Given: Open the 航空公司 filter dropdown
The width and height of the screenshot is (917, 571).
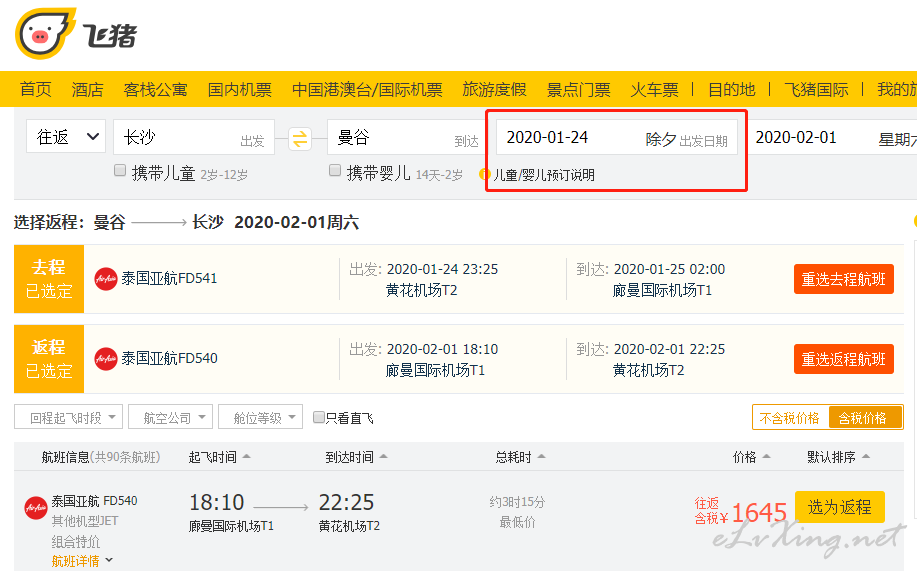Looking at the screenshot, I should coord(171,418).
